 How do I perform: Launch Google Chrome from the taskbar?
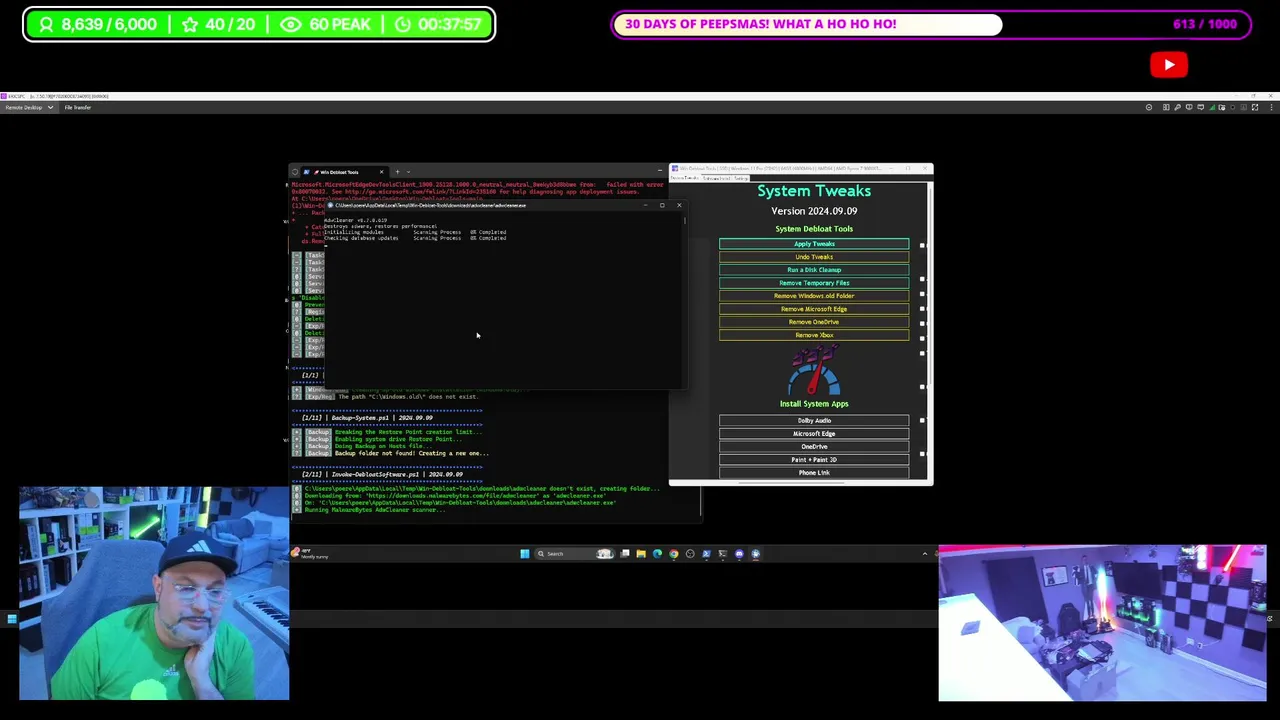[x=673, y=554]
